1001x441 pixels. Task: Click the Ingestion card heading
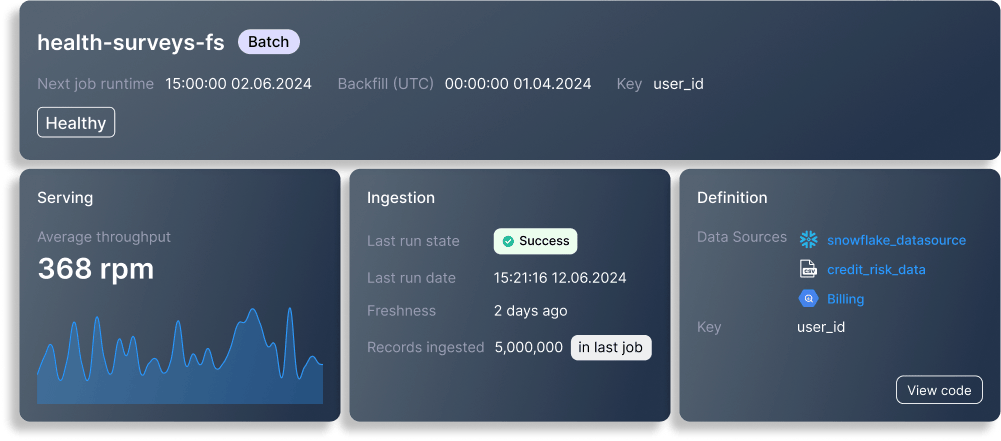(x=401, y=198)
